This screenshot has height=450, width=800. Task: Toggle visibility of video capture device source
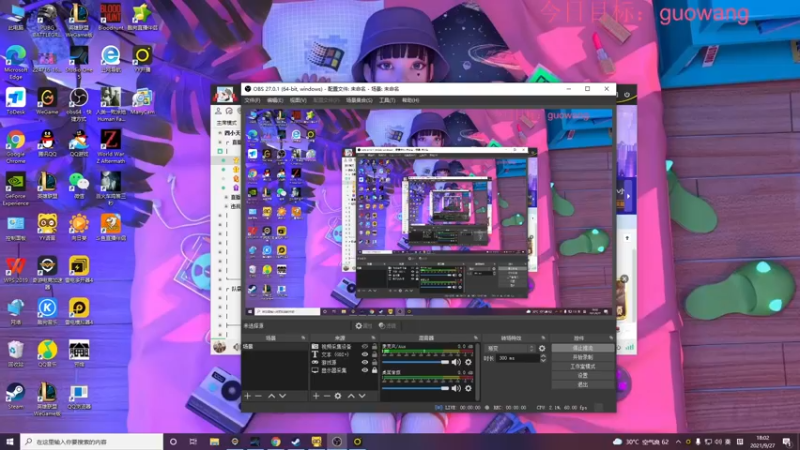(364, 346)
